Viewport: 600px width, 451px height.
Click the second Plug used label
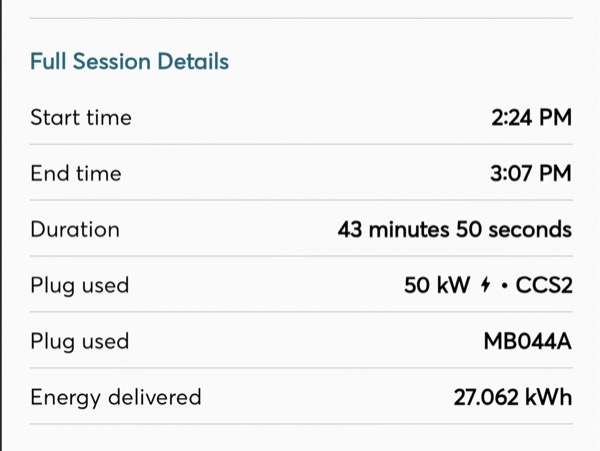pyautogui.click(x=80, y=342)
